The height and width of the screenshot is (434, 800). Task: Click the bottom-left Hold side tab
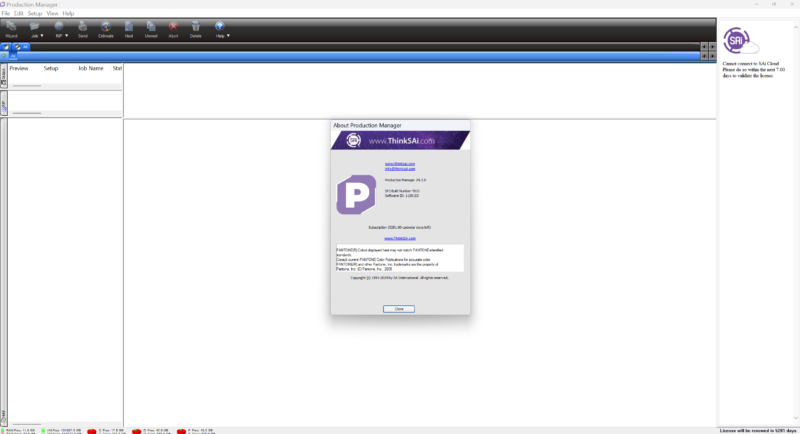[3, 416]
